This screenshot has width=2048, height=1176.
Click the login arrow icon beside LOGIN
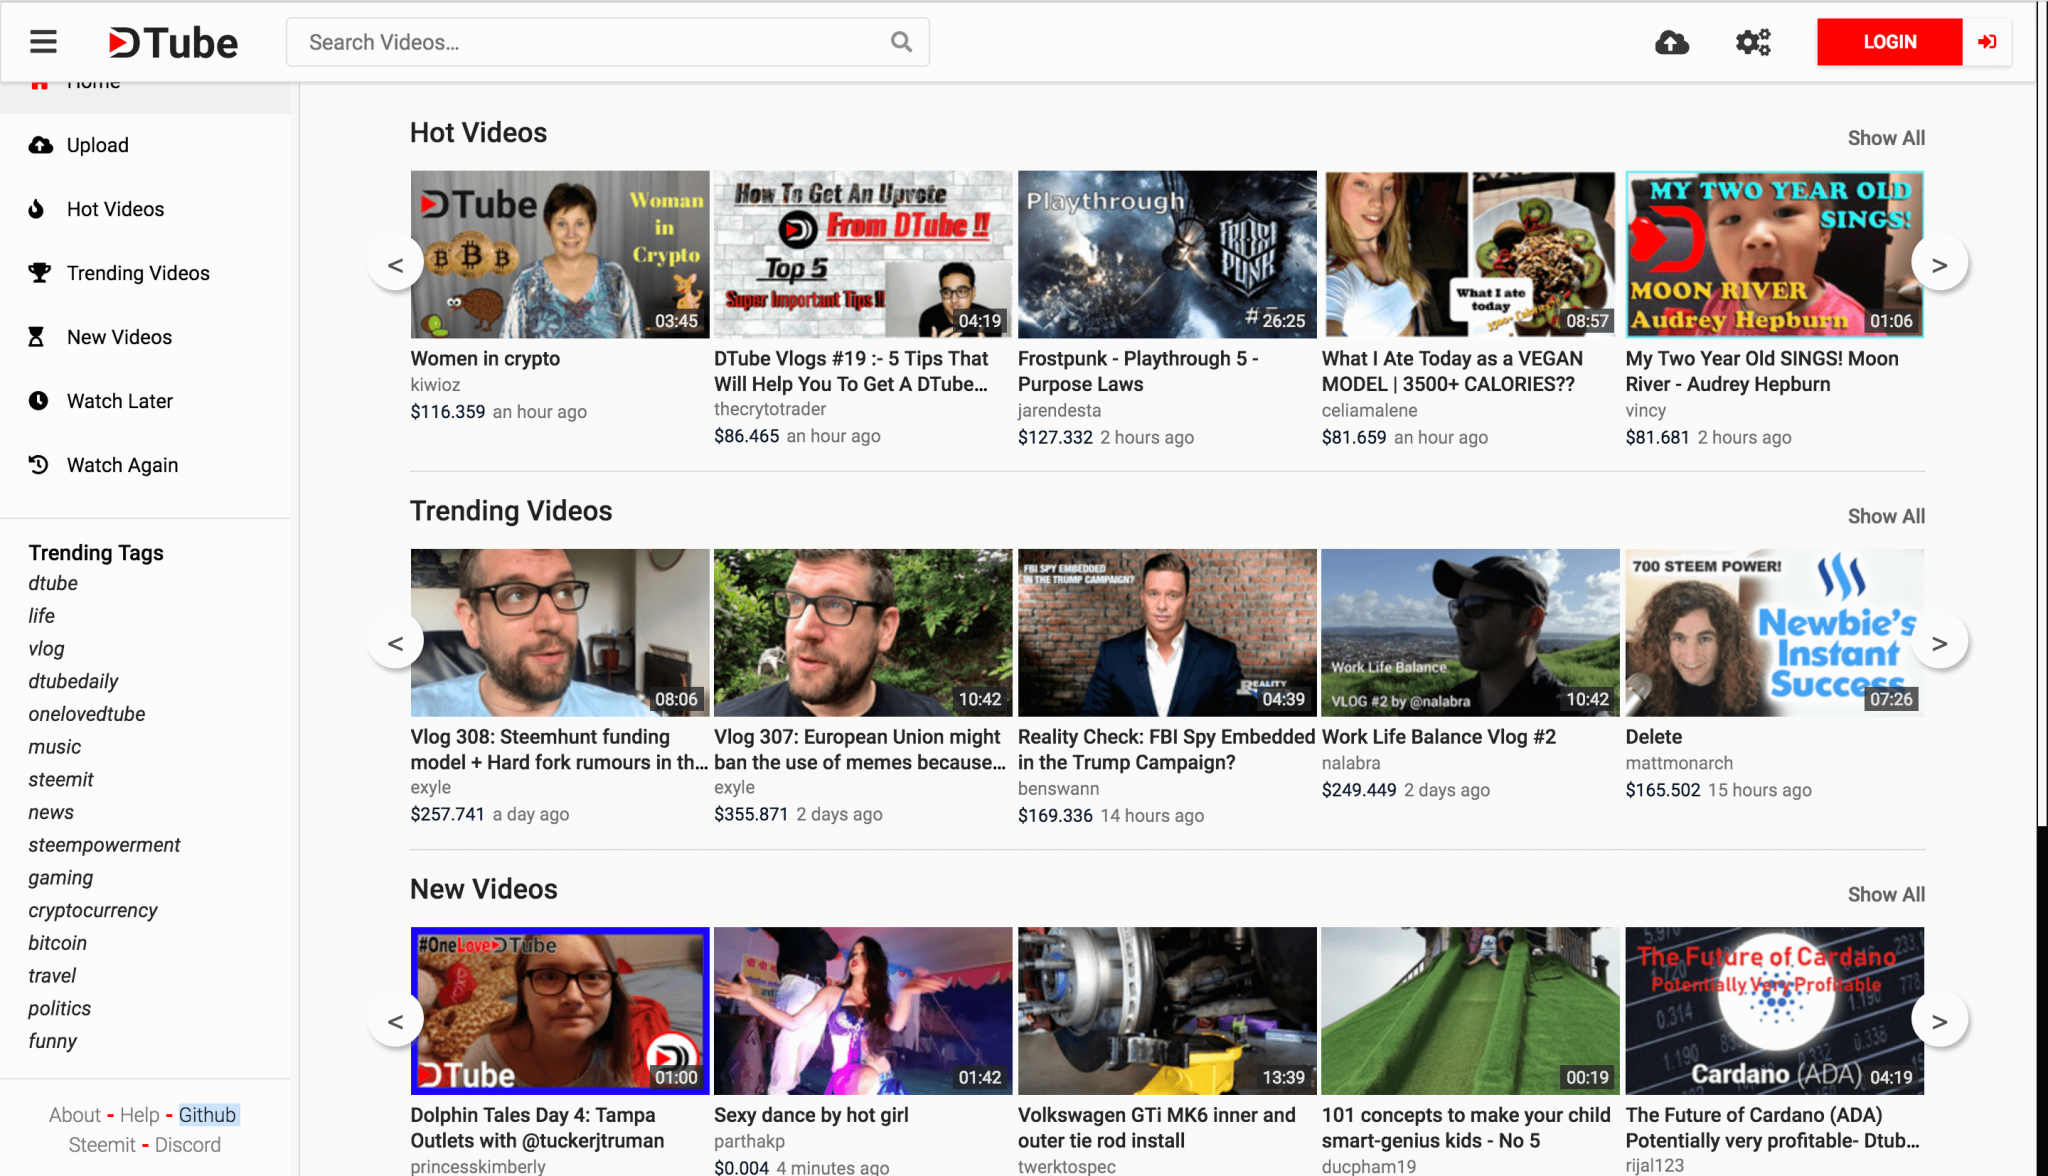[x=1987, y=42]
